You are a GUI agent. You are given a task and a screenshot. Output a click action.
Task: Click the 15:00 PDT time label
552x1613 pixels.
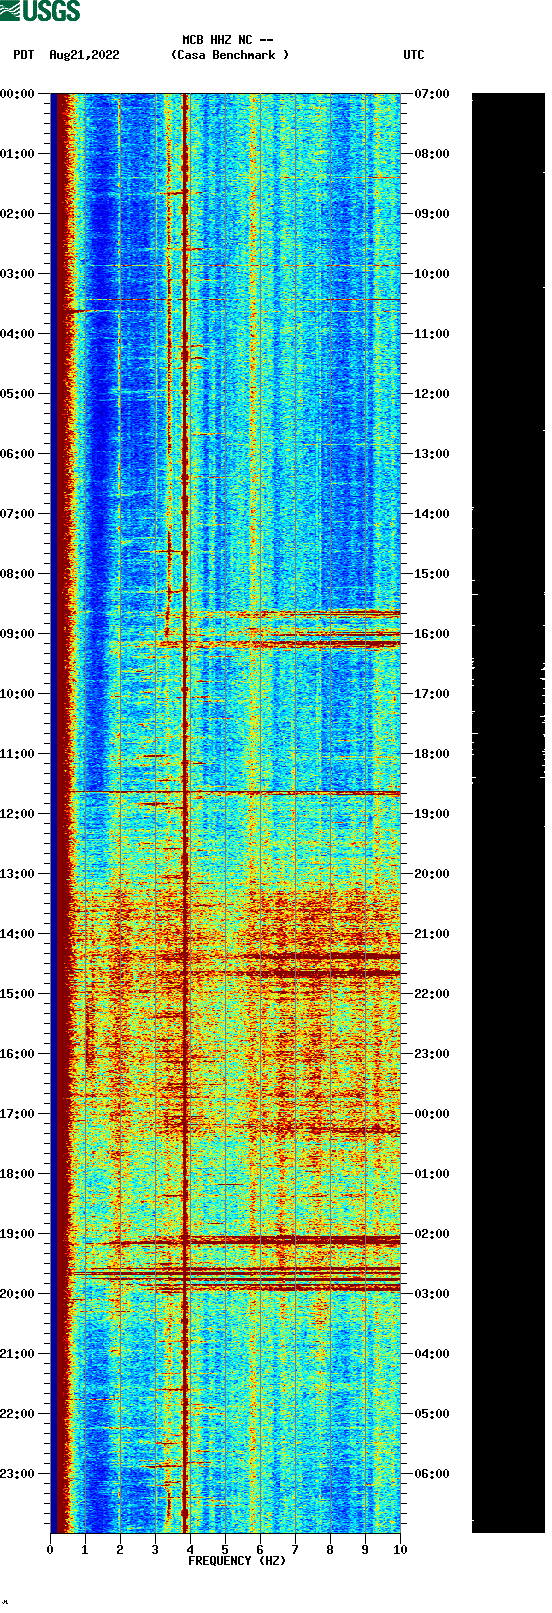pos(17,994)
